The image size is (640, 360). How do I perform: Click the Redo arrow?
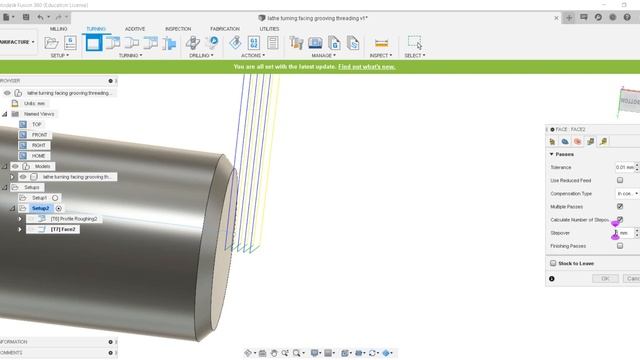pyautogui.click(x=59, y=17)
